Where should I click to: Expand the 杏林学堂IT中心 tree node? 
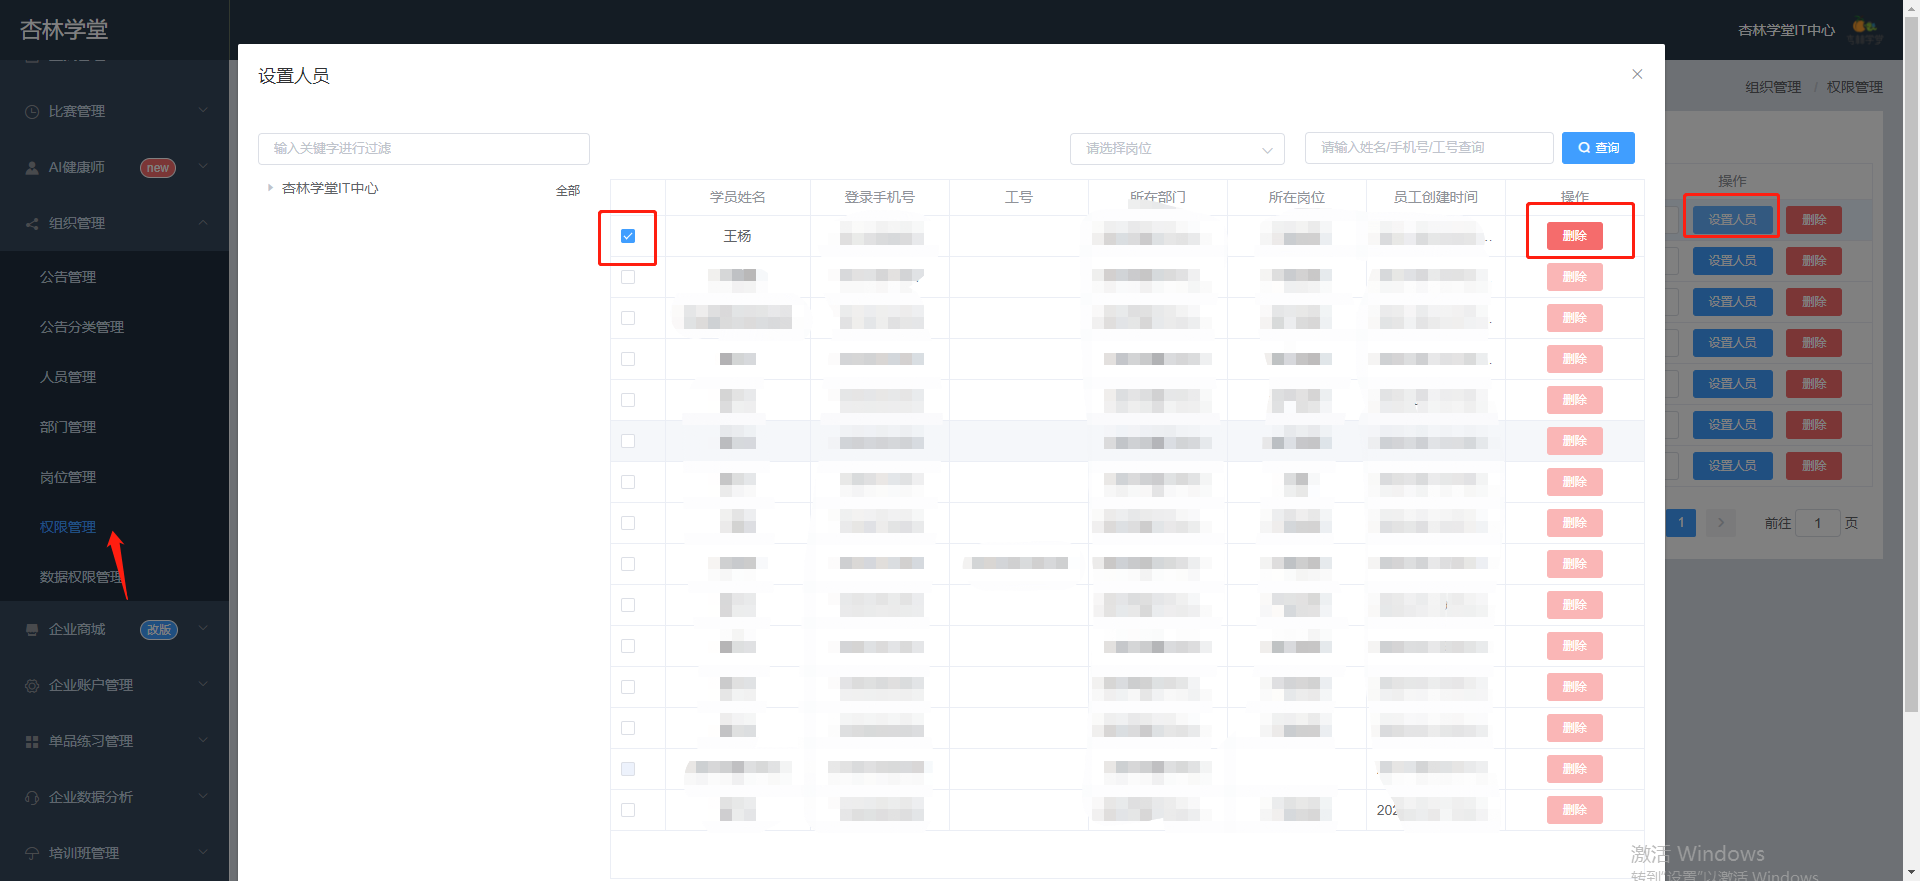click(x=270, y=188)
